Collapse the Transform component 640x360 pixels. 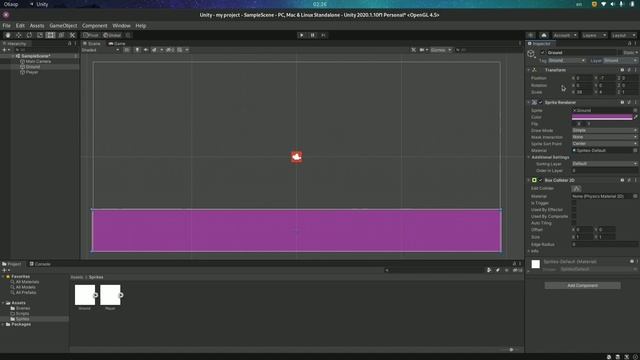[x=529, y=70]
